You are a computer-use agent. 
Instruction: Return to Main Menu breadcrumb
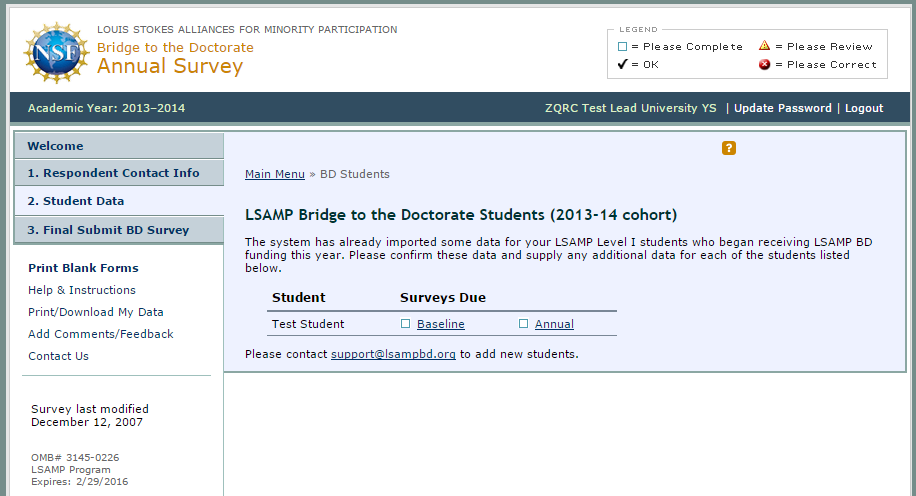pos(275,174)
